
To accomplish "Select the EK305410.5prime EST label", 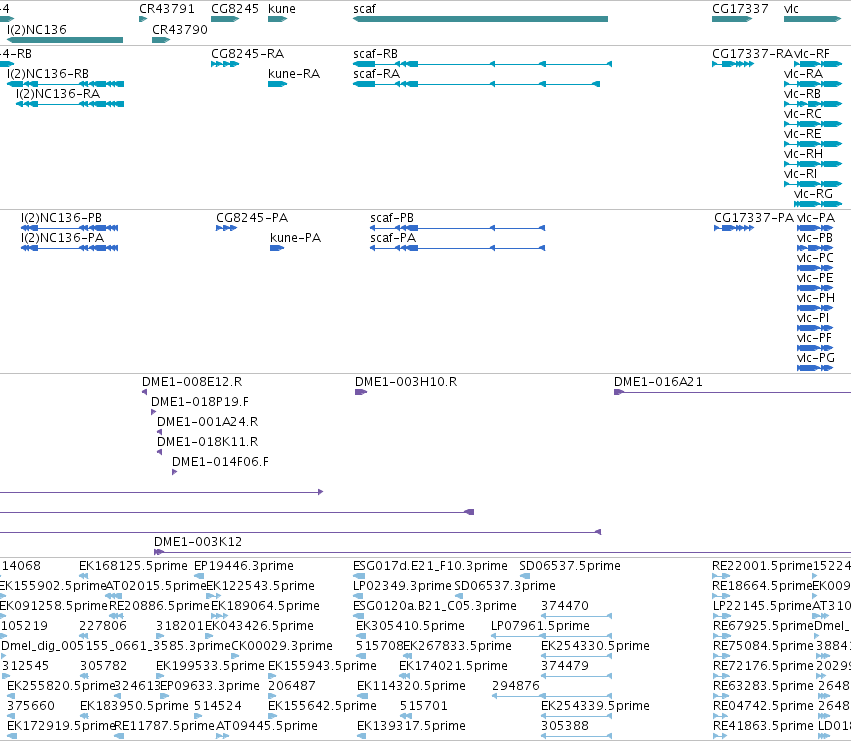I will (x=410, y=626).
